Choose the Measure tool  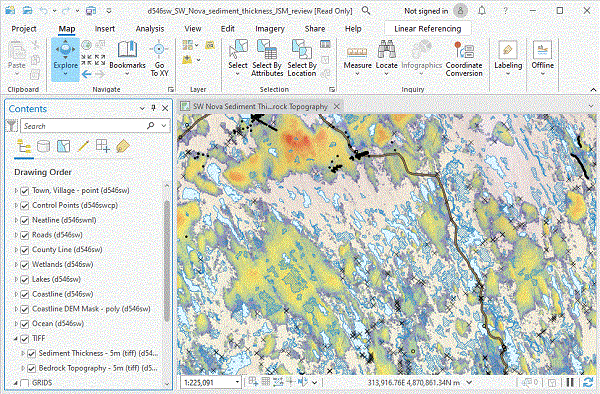[357, 57]
